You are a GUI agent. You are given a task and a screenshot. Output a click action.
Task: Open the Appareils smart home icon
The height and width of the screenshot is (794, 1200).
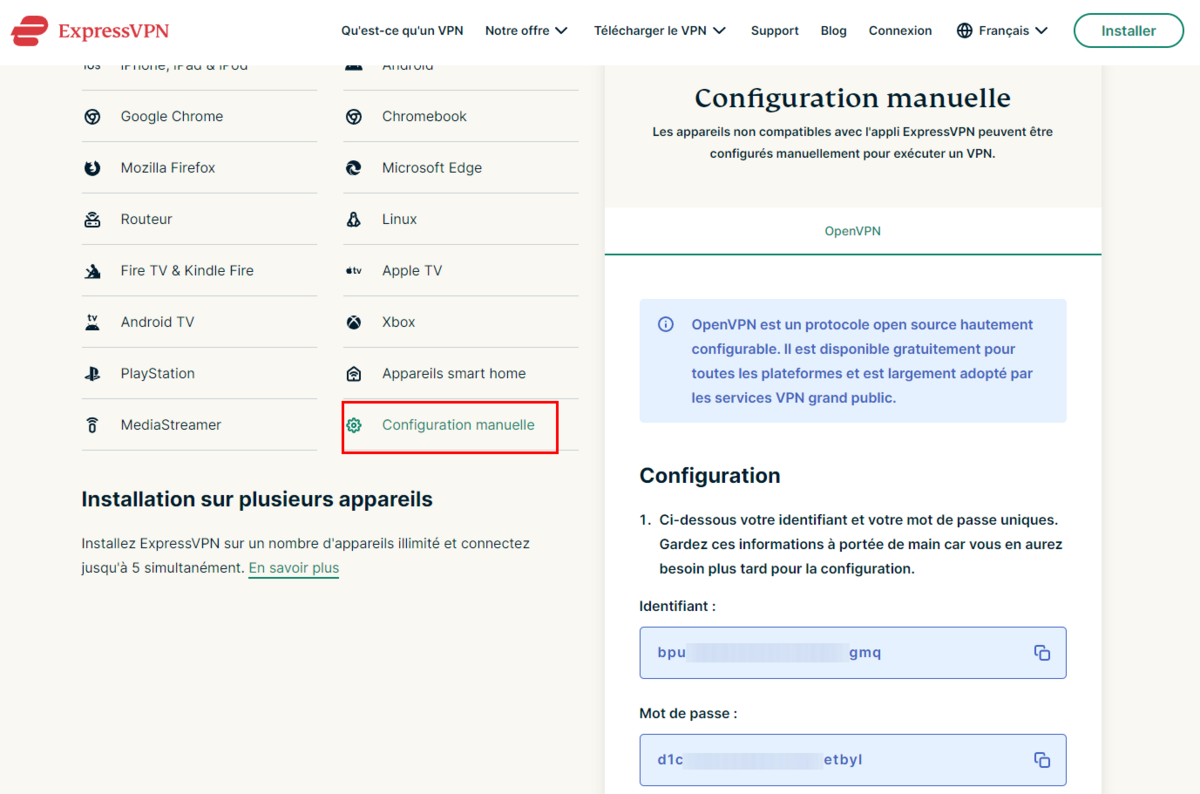coord(354,374)
